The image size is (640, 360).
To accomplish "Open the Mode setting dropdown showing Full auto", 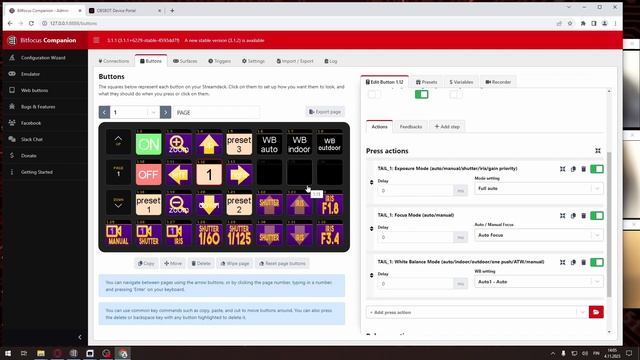I will pyautogui.click(x=538, y=189).
